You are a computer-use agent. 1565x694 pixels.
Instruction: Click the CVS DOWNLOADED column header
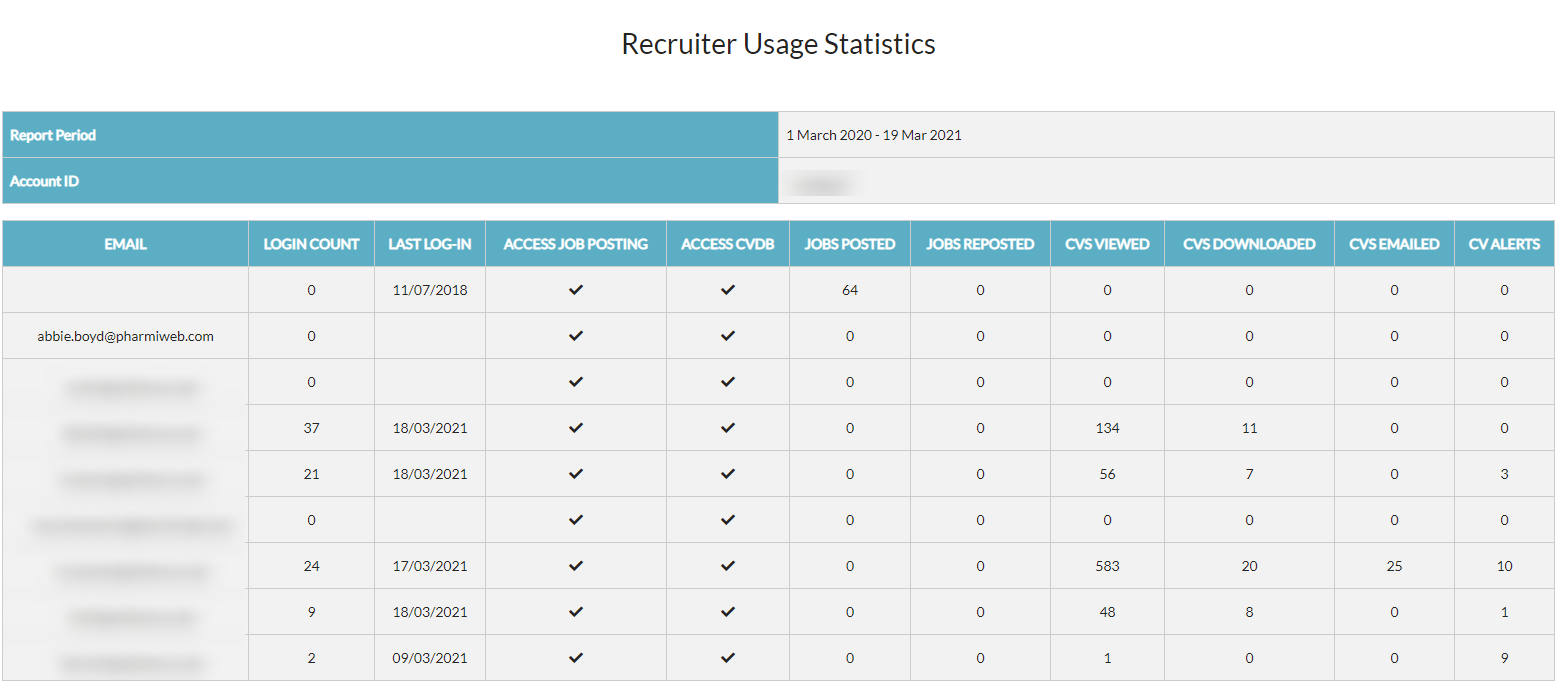tap(1249, 244)
